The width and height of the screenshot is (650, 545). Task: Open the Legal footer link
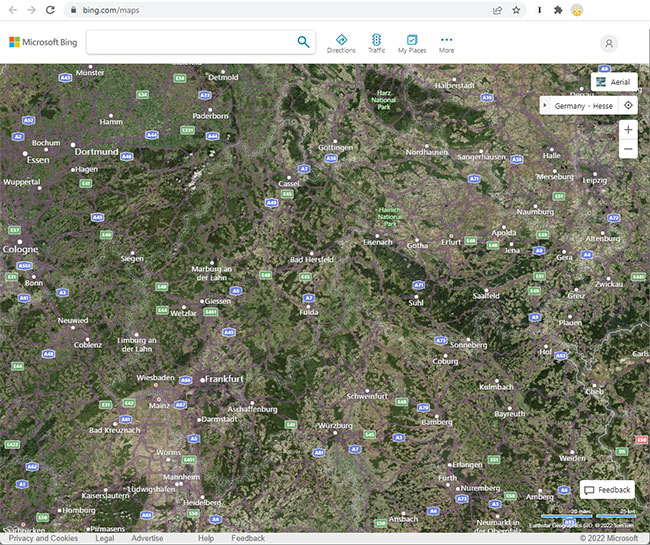coord(104,538)
